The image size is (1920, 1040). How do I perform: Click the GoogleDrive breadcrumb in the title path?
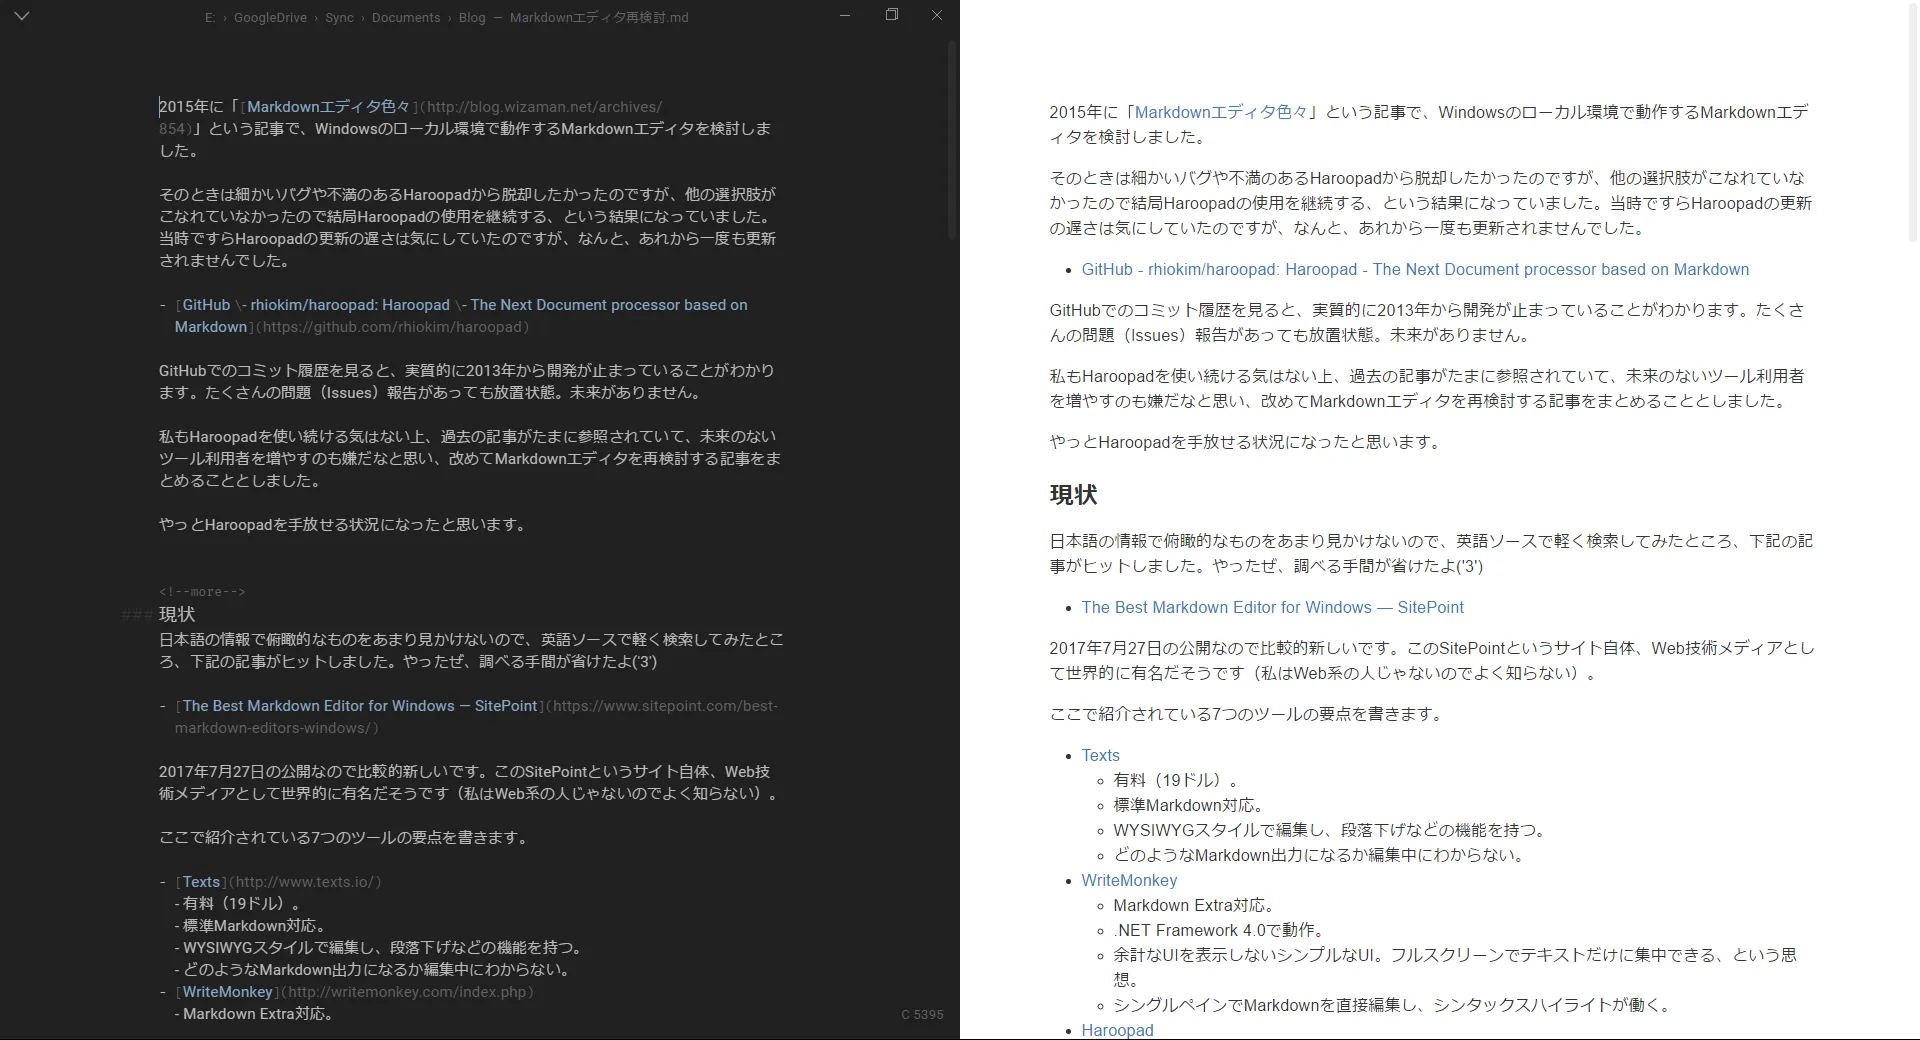pos(270,18)
